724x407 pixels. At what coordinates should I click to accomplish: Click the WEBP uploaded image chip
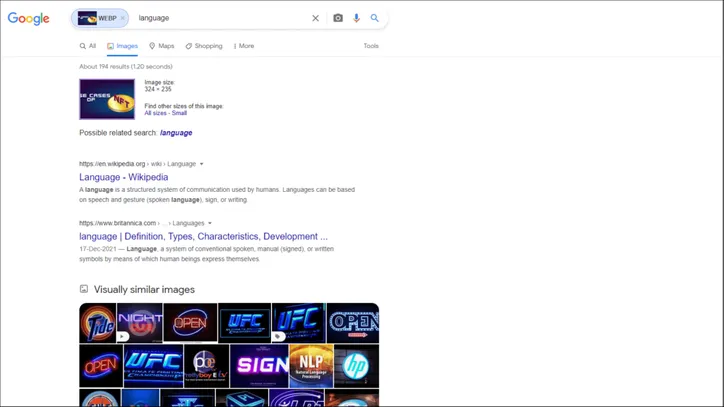(99, 18)
